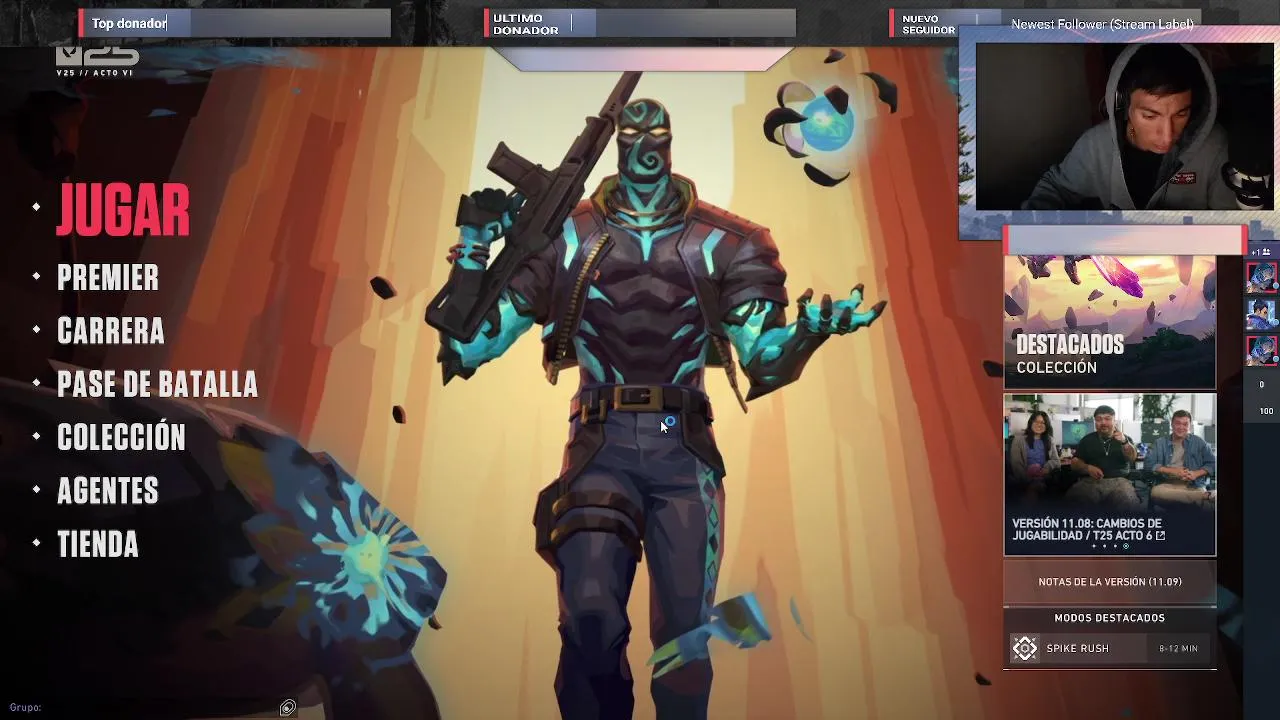Visit the TIENDA store page
Screen dimensions: 1280x720
[x=97, y=544]
